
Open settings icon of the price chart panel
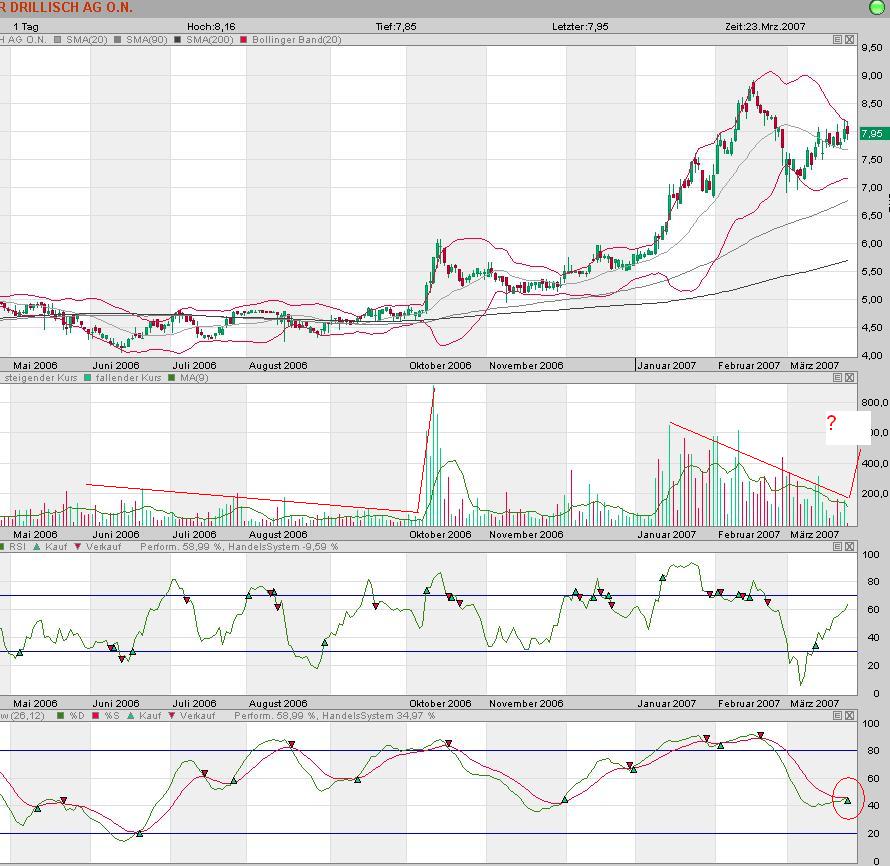(x=837, y=40)
